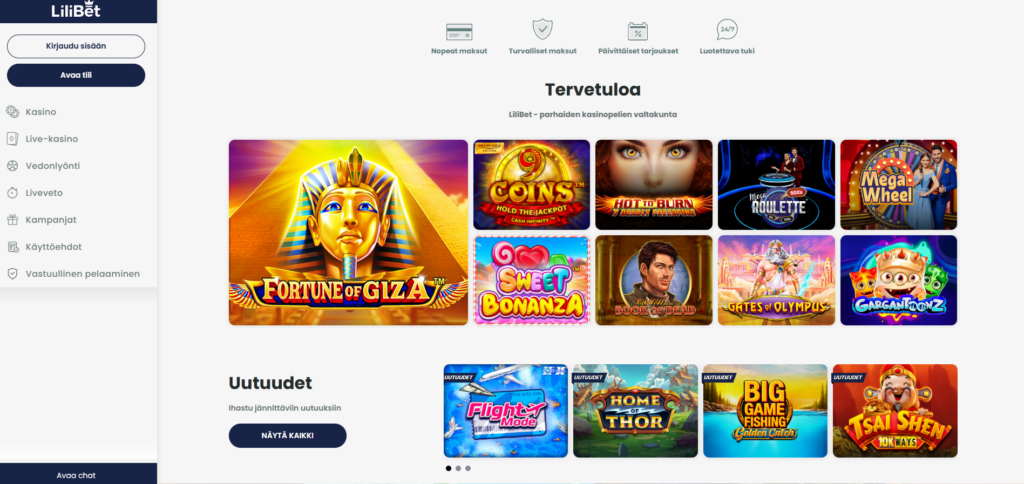The image size is (1024, 484).
Task: Click the Avaa tili button
Action: 76,75
